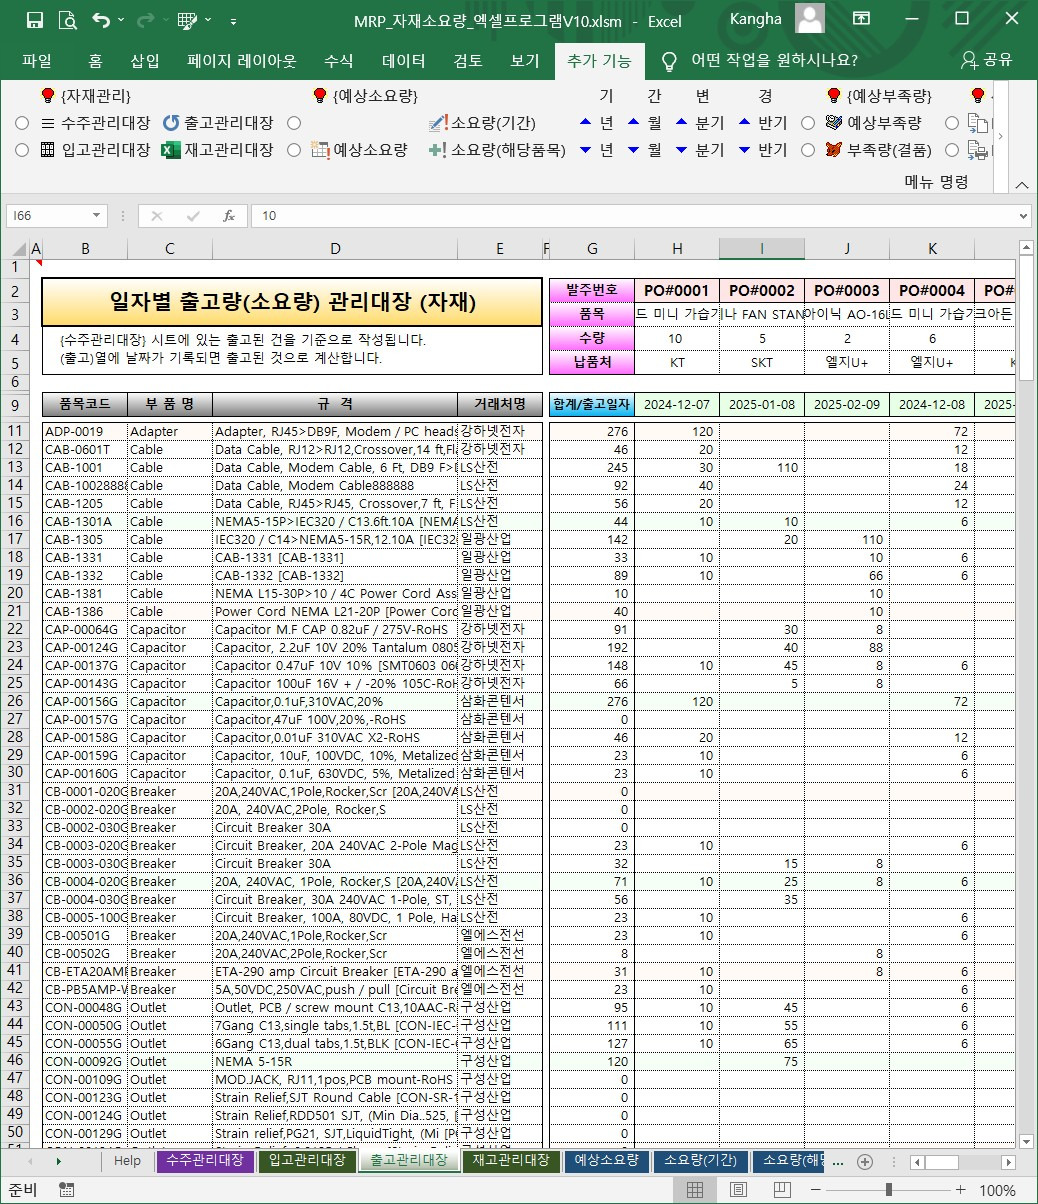Image resolution: width=1038 pixels, height=1204 pixels.
Task: Click the 부족량(결품) icon in ribbon
Action: (x=834, y=150)
